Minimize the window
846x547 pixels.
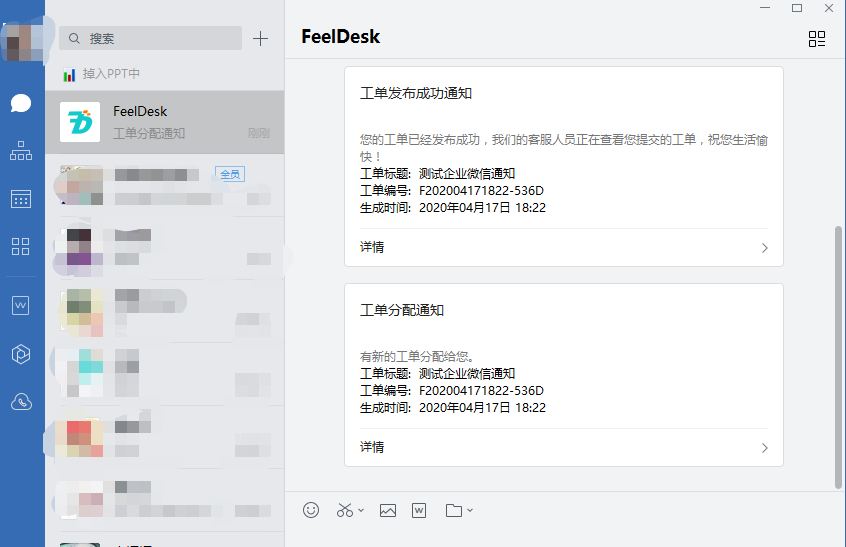765,8
